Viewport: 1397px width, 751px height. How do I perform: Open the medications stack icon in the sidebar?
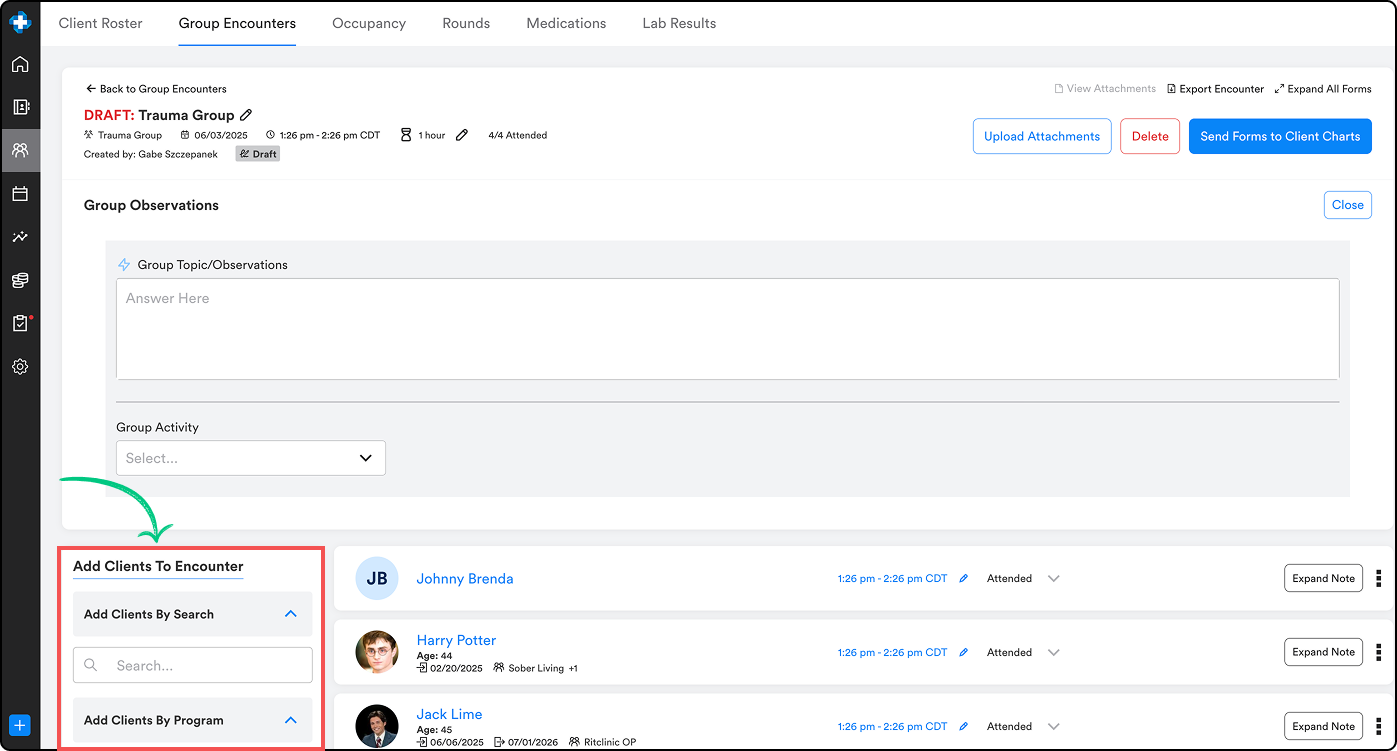click(x=20, y=280)
